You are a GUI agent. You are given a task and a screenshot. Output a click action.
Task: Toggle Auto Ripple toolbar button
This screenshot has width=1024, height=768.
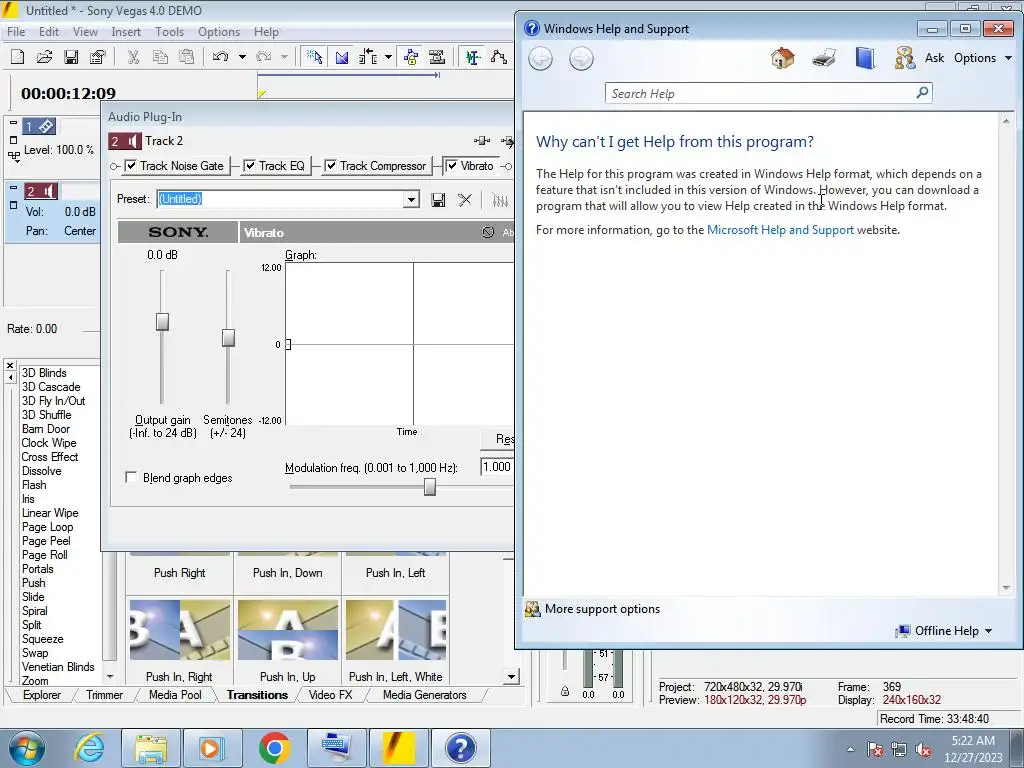click(368, 57)
